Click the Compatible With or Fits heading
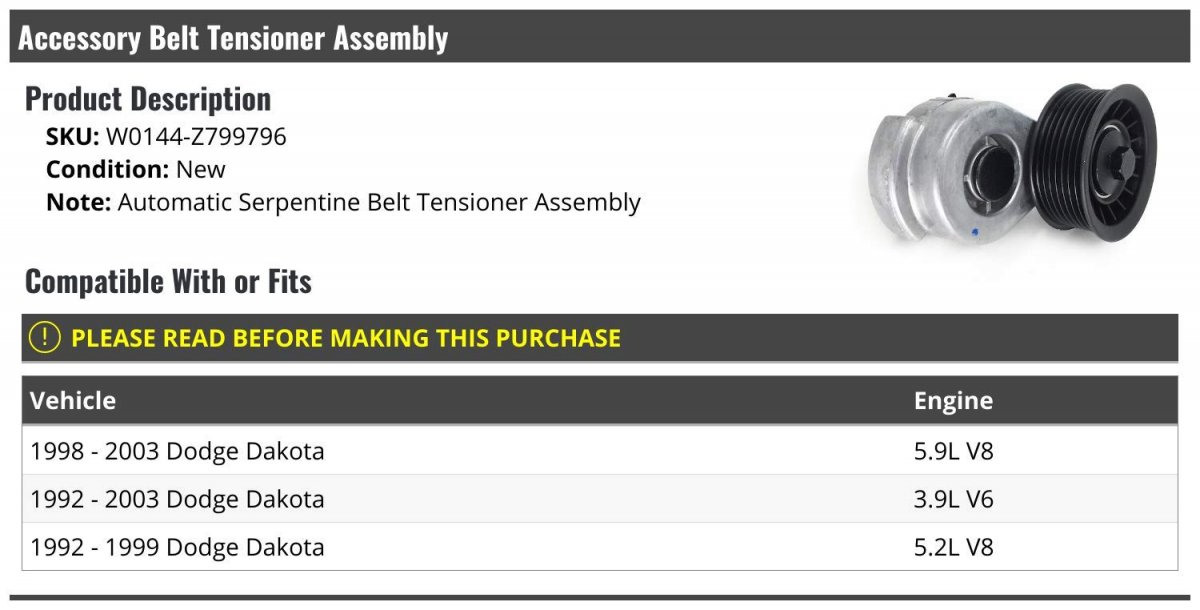The height and width of the screenshot is (610, 1200). point(168,282)
